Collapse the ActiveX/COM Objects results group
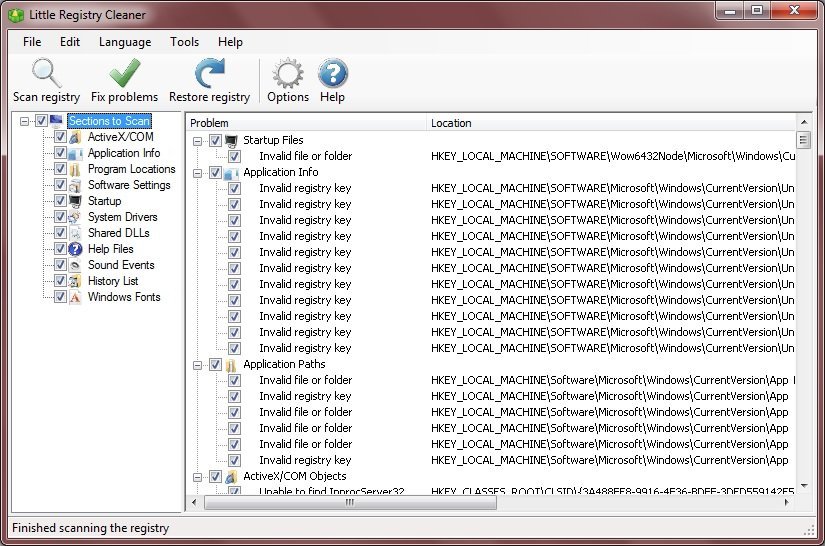The height and width of the screenshot is (546, 825). [197, 477]
